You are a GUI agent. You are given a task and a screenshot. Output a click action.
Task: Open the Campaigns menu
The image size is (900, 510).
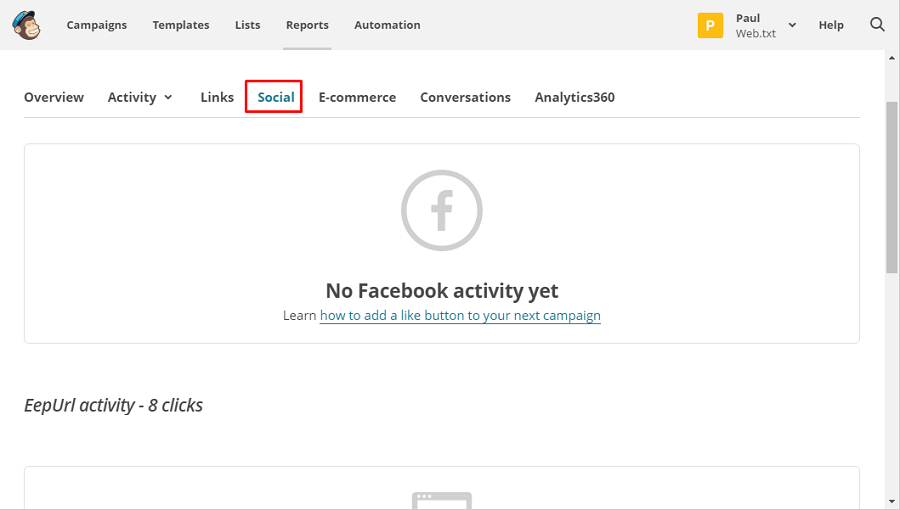[x=96, y=25]
